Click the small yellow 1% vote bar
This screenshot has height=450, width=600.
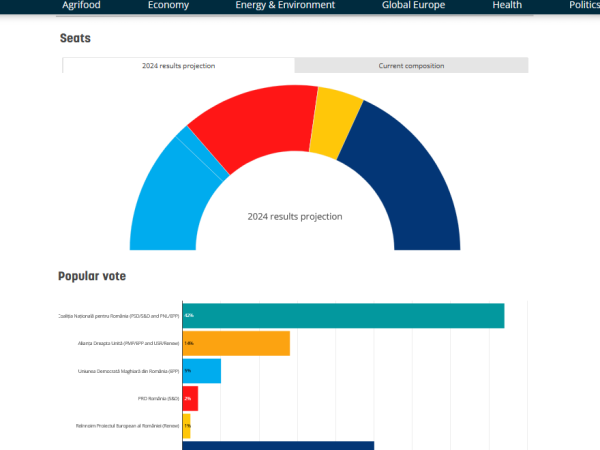[186, 425]
